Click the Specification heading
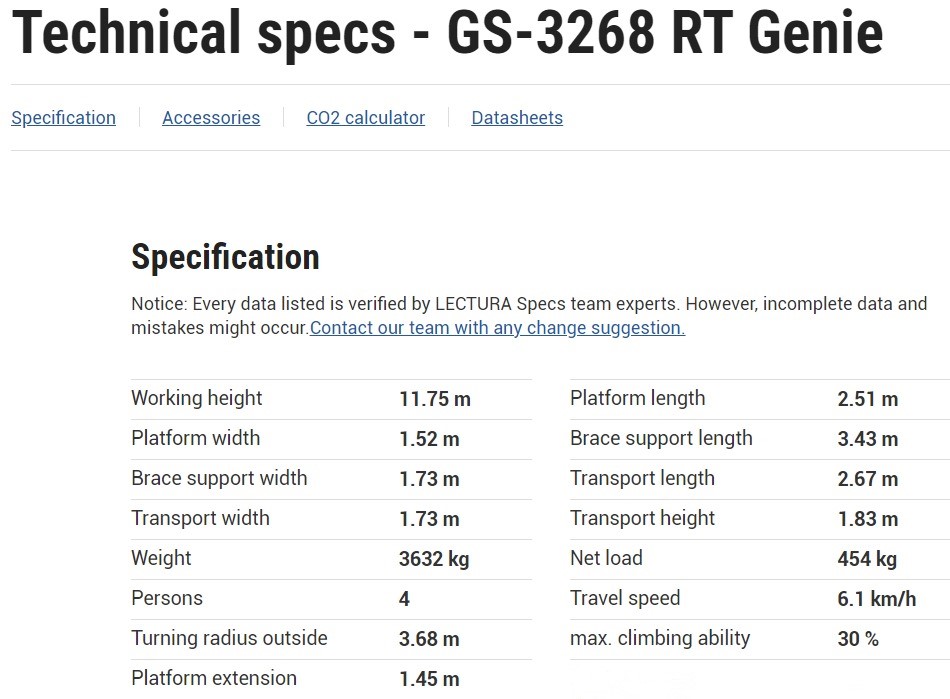The height and width of the screenshot is (699, 950). pos(224,257)
